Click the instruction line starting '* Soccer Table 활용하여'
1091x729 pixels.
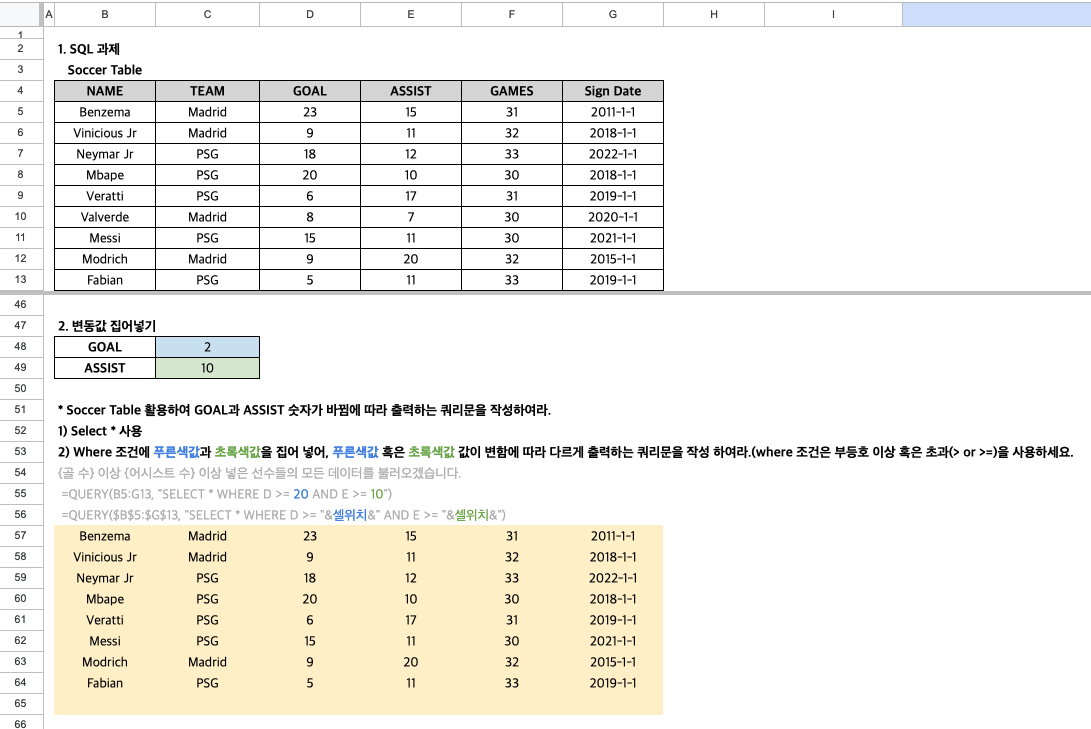(304, 410)
